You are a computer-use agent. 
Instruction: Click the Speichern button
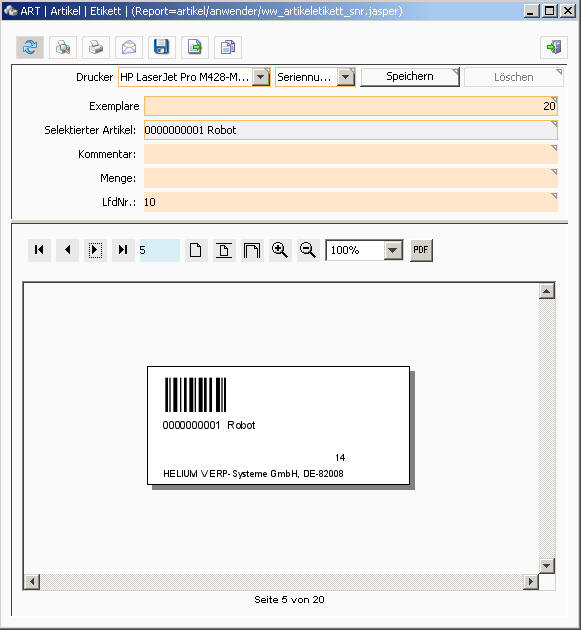410,77
